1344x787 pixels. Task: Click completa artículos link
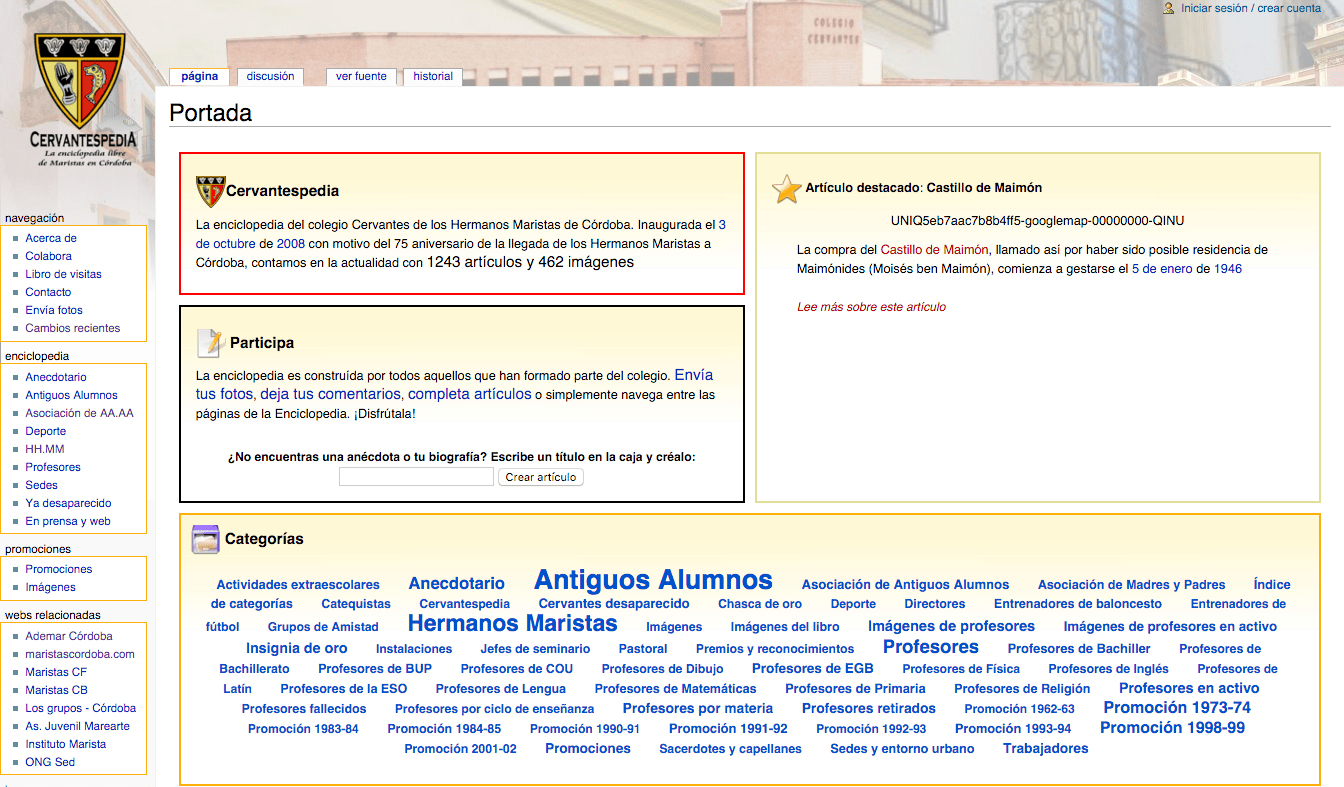(x=470, y=394)
